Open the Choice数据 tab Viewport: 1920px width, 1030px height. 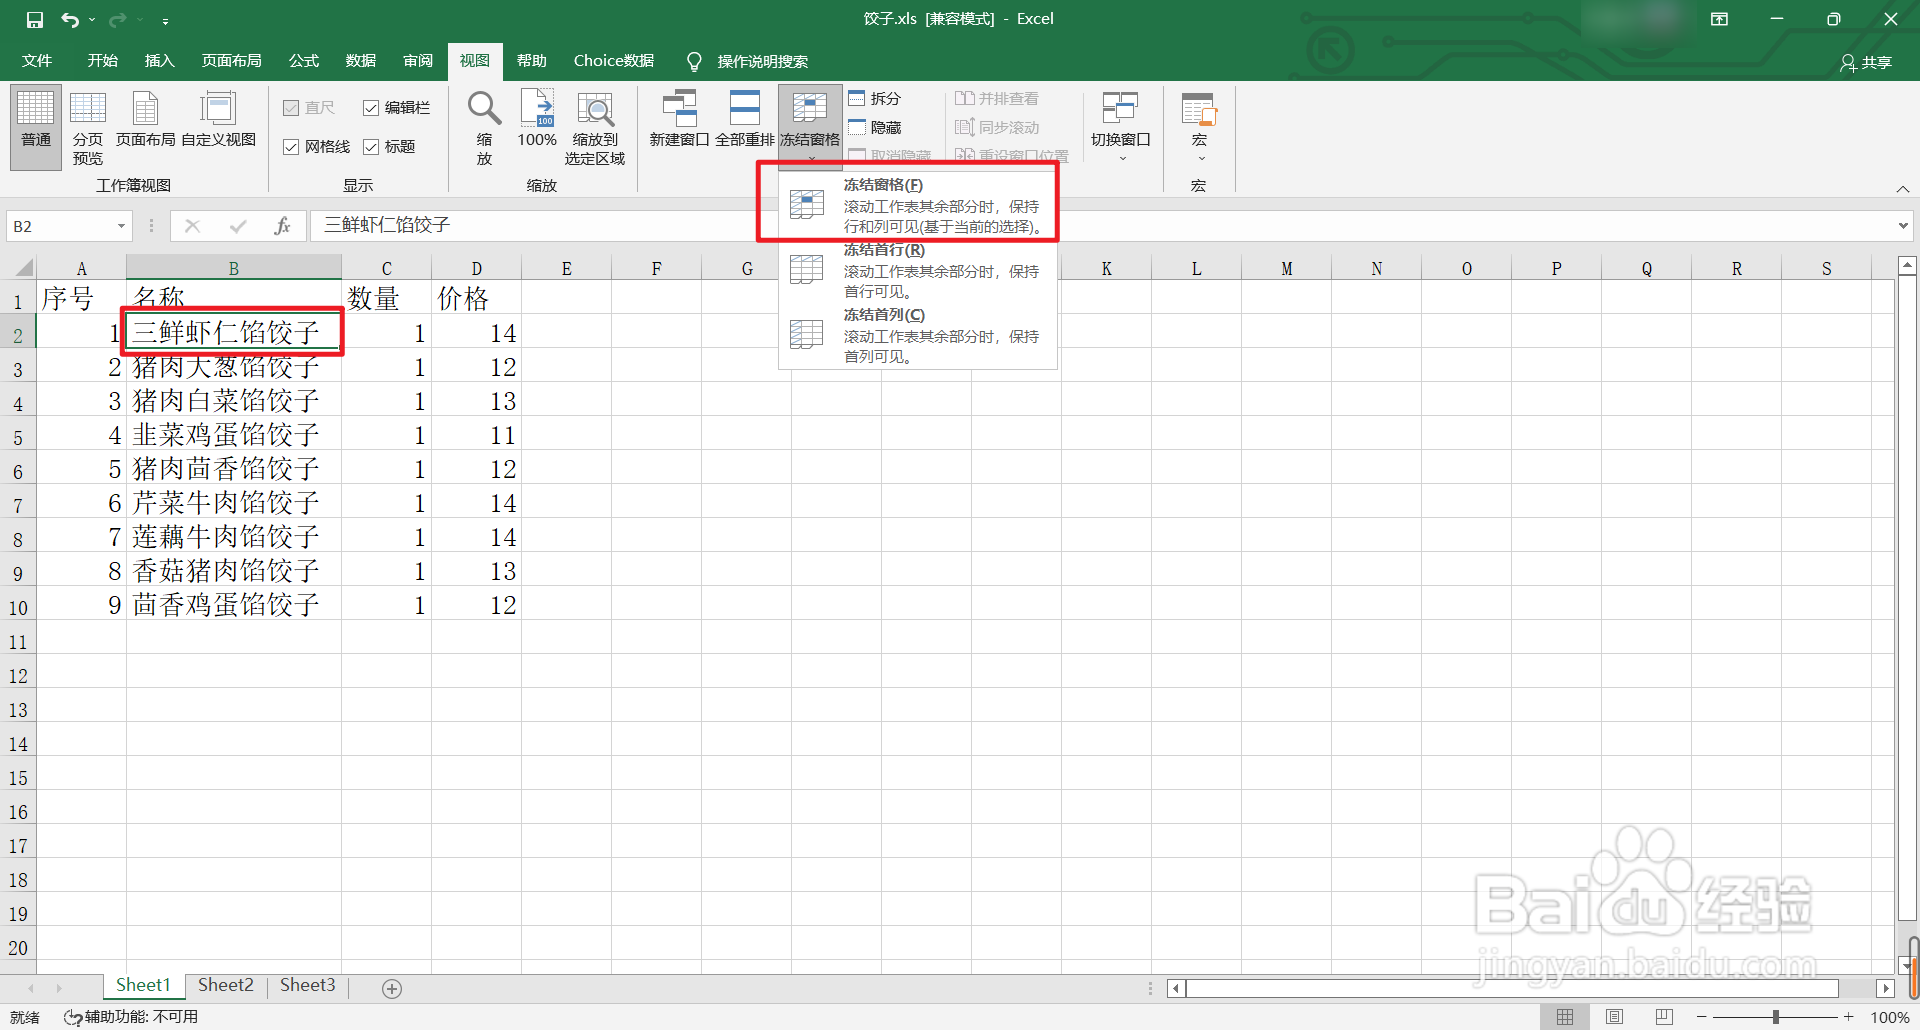pyautogui.click(x=614, y=61)
